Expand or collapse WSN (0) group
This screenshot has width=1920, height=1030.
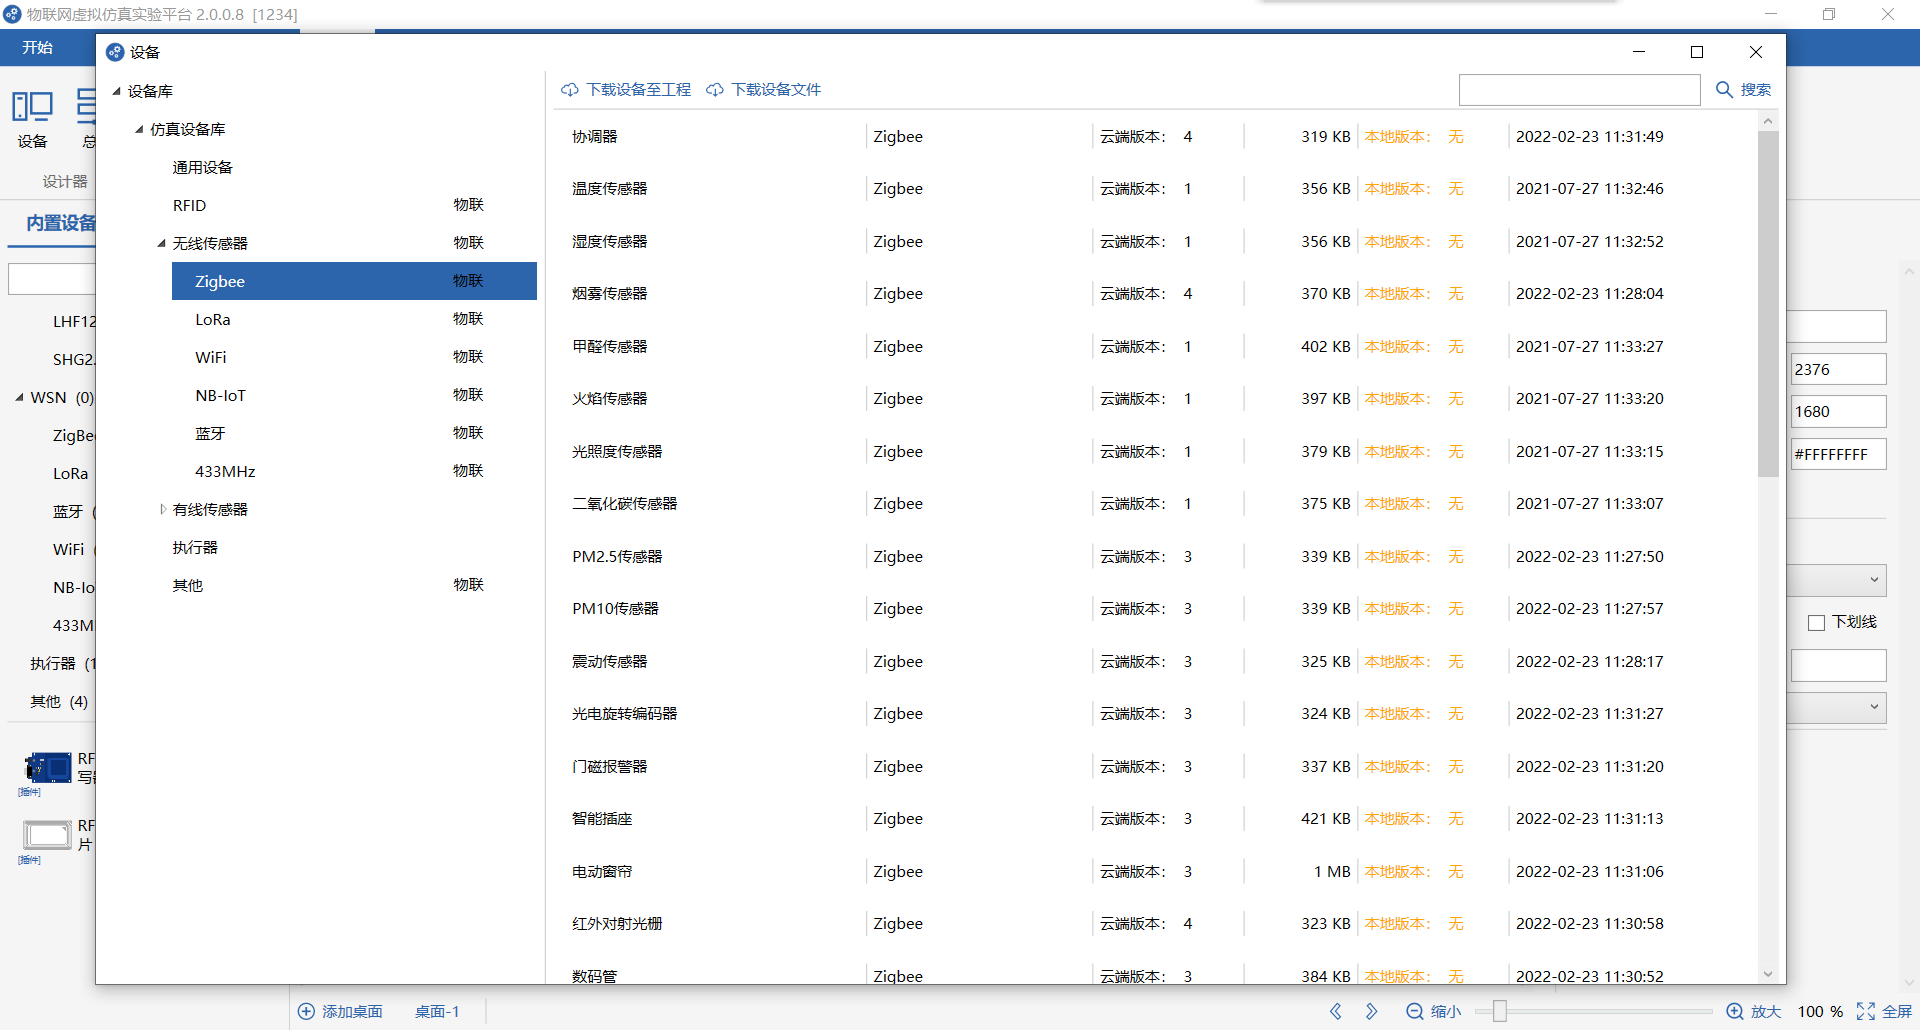(x=19, y=398)
